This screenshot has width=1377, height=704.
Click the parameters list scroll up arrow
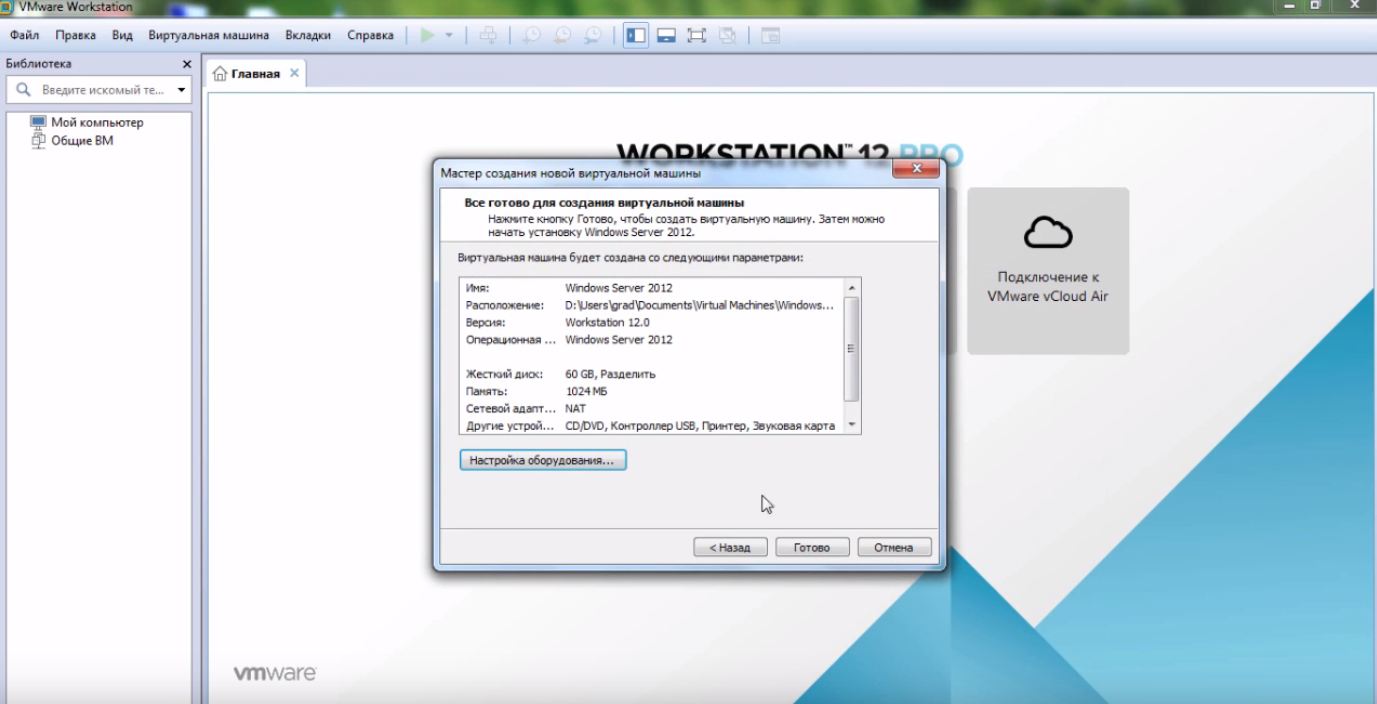point(852,288)
